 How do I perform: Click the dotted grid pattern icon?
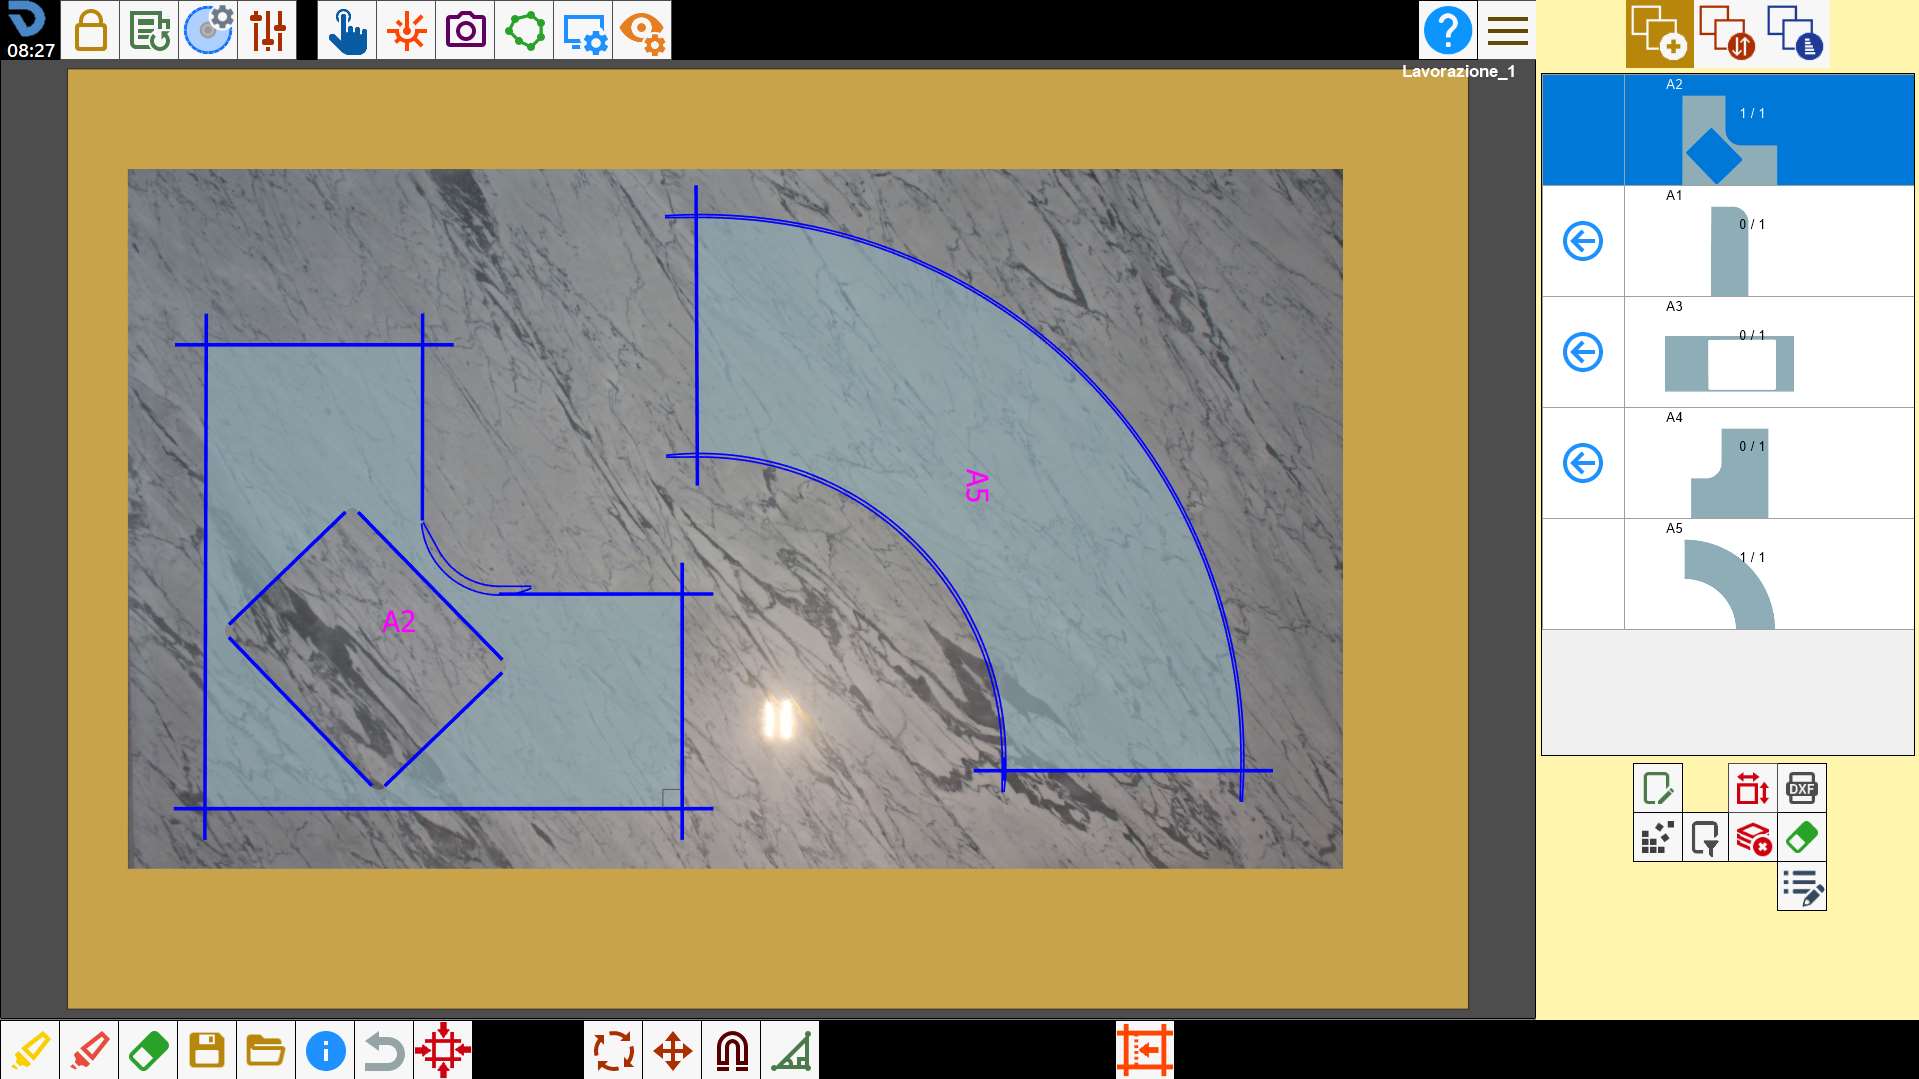(1657, 837)
